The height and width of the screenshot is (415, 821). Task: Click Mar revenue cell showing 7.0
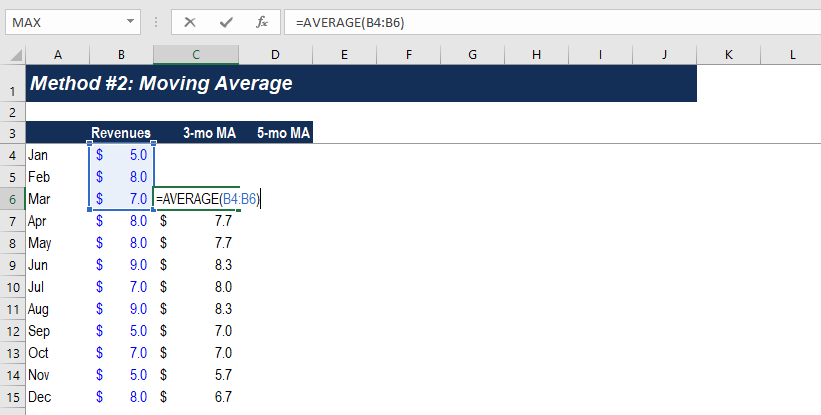tap(121, 199)
